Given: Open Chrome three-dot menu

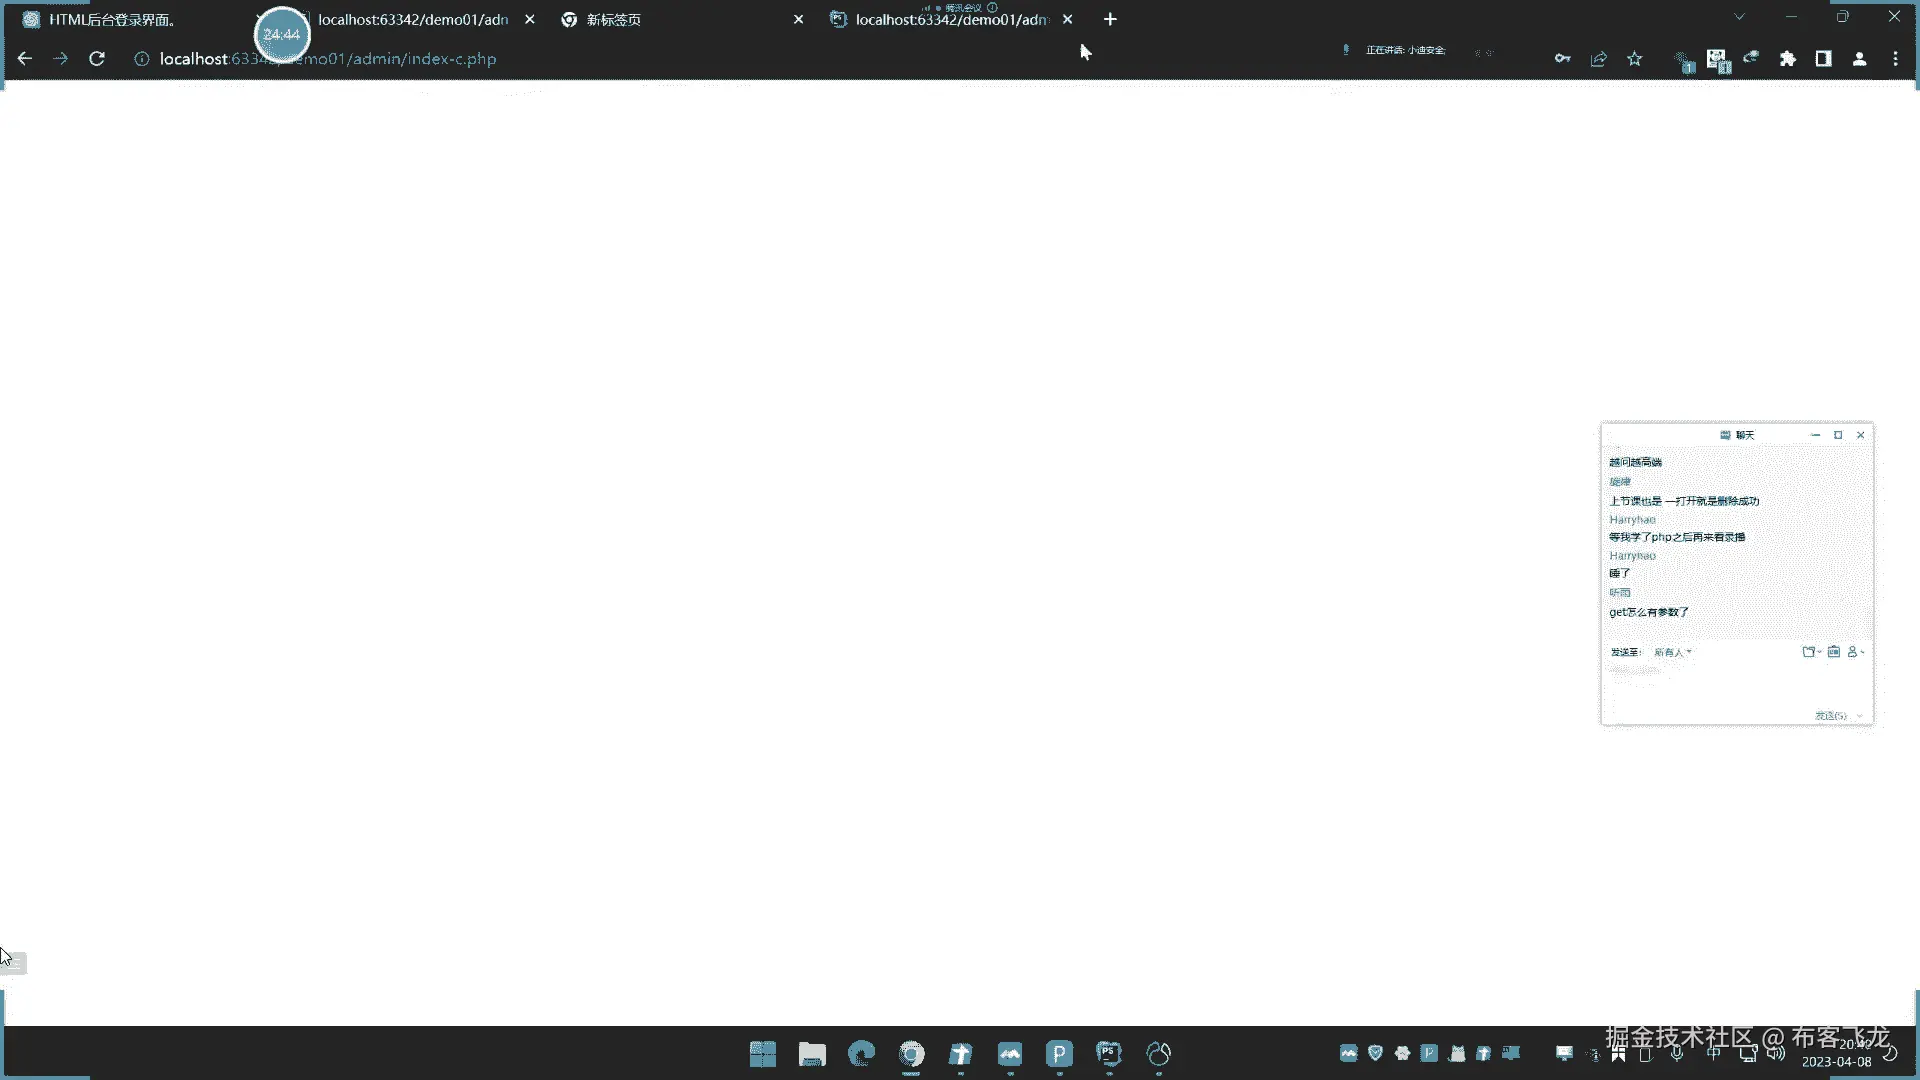Looking at the screenshot, I should (1896, 59).
